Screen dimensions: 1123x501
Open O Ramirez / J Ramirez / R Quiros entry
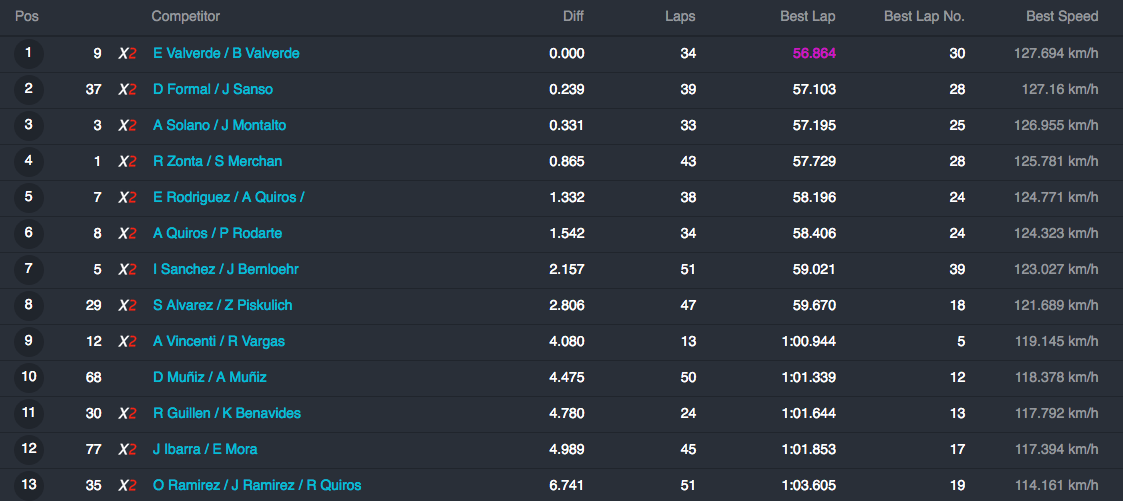click(x=257, y=485)
